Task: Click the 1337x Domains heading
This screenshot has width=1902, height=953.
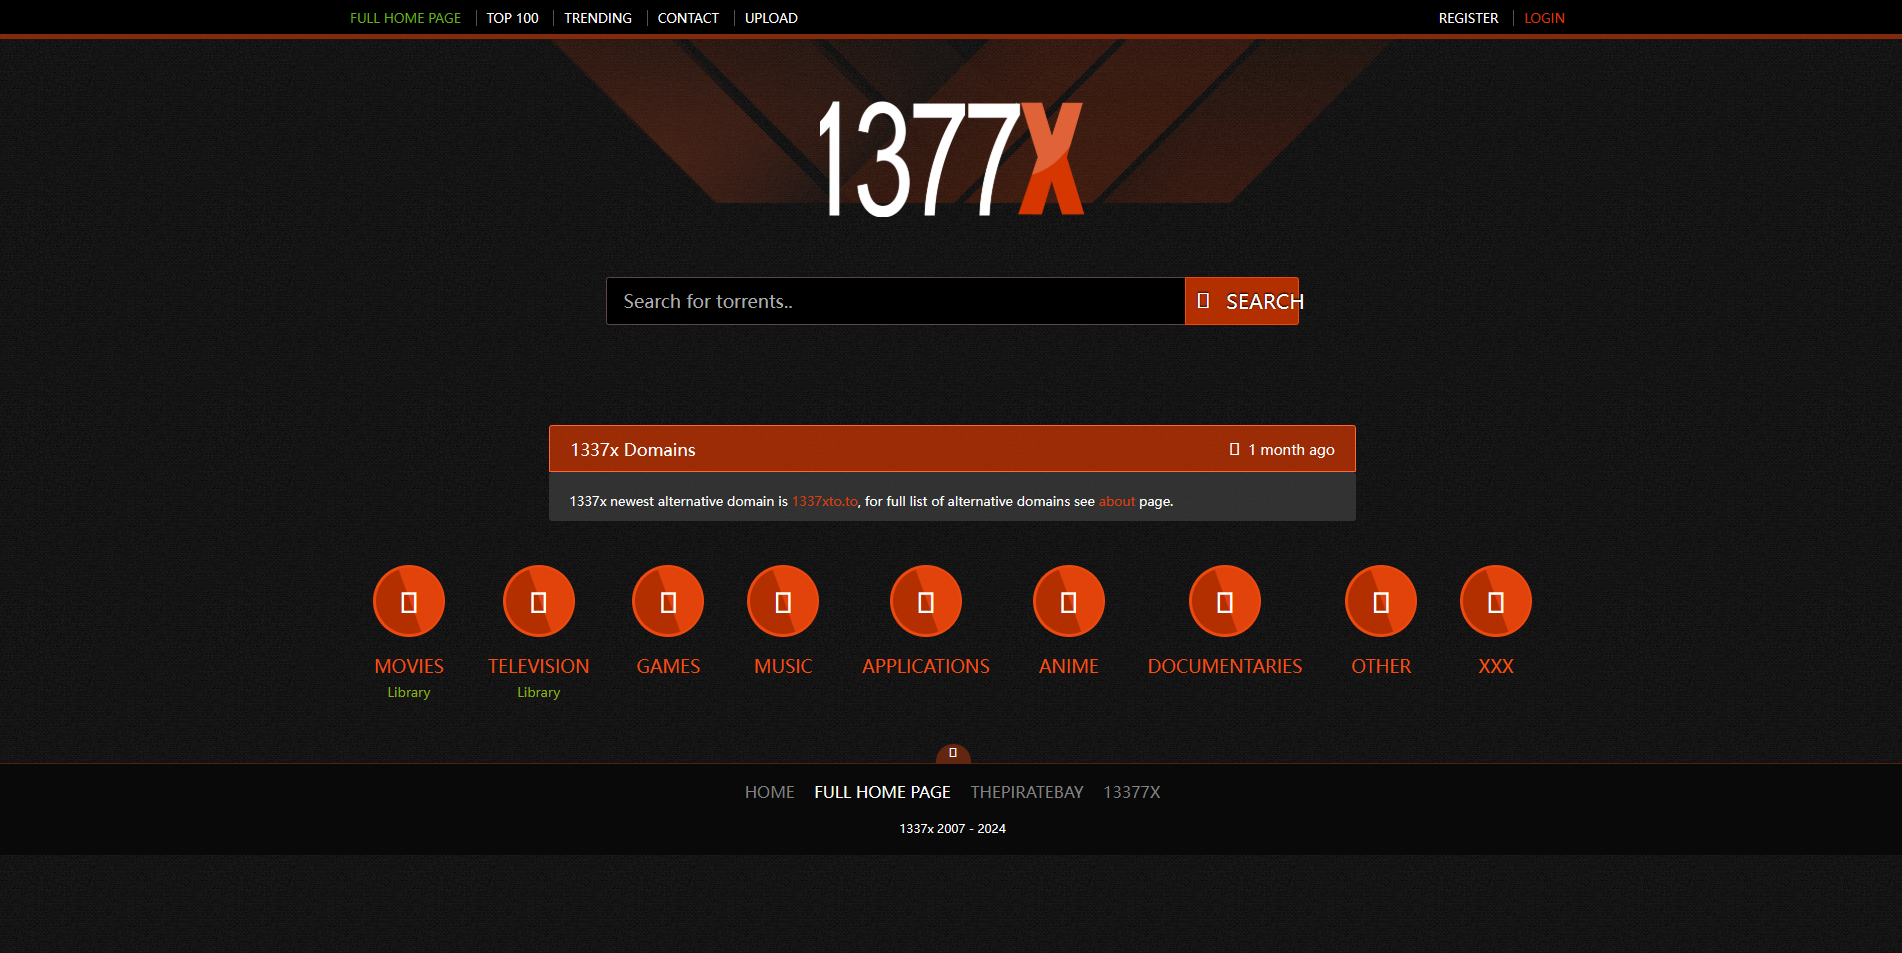Action: point(633,450)
